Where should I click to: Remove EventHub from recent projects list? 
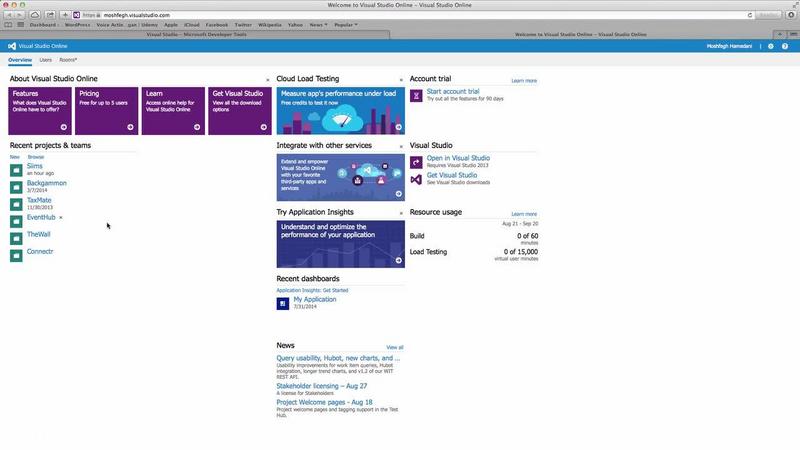click(61, 218)
